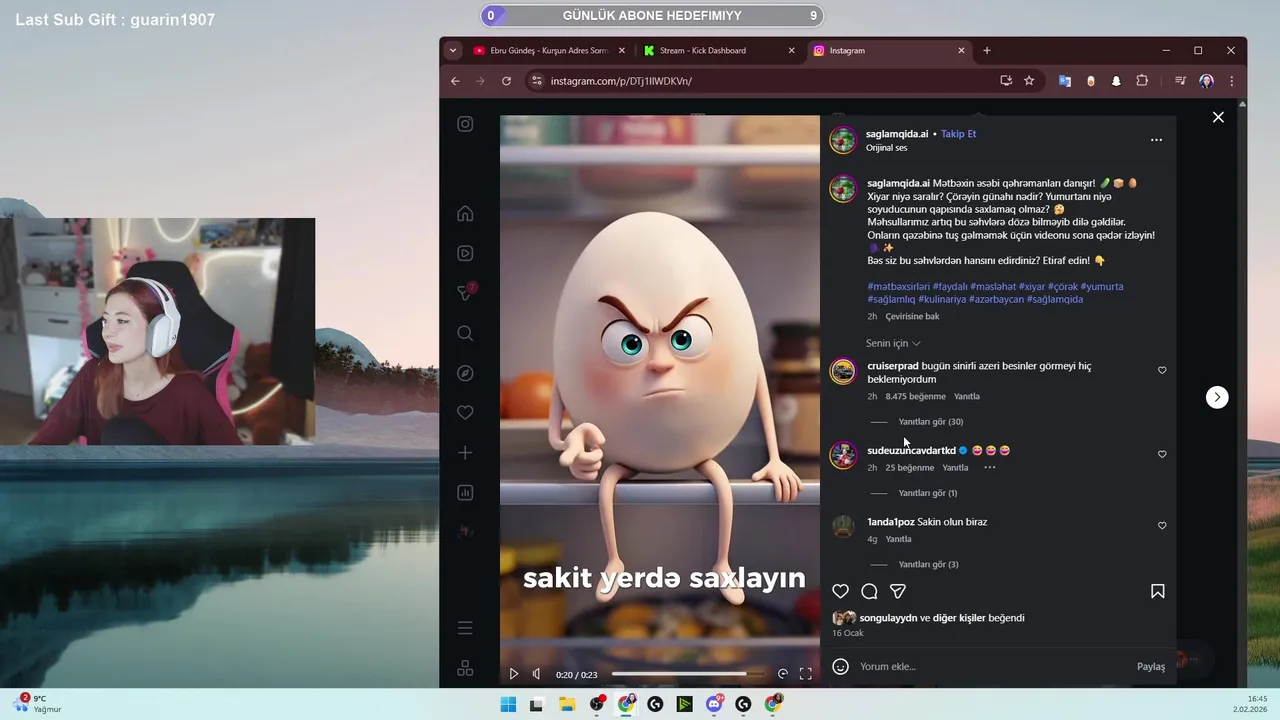This screenshot has height=720, width=1280.
Task: Open the Google Translate extension icon
Action: tap(1065, 81)
